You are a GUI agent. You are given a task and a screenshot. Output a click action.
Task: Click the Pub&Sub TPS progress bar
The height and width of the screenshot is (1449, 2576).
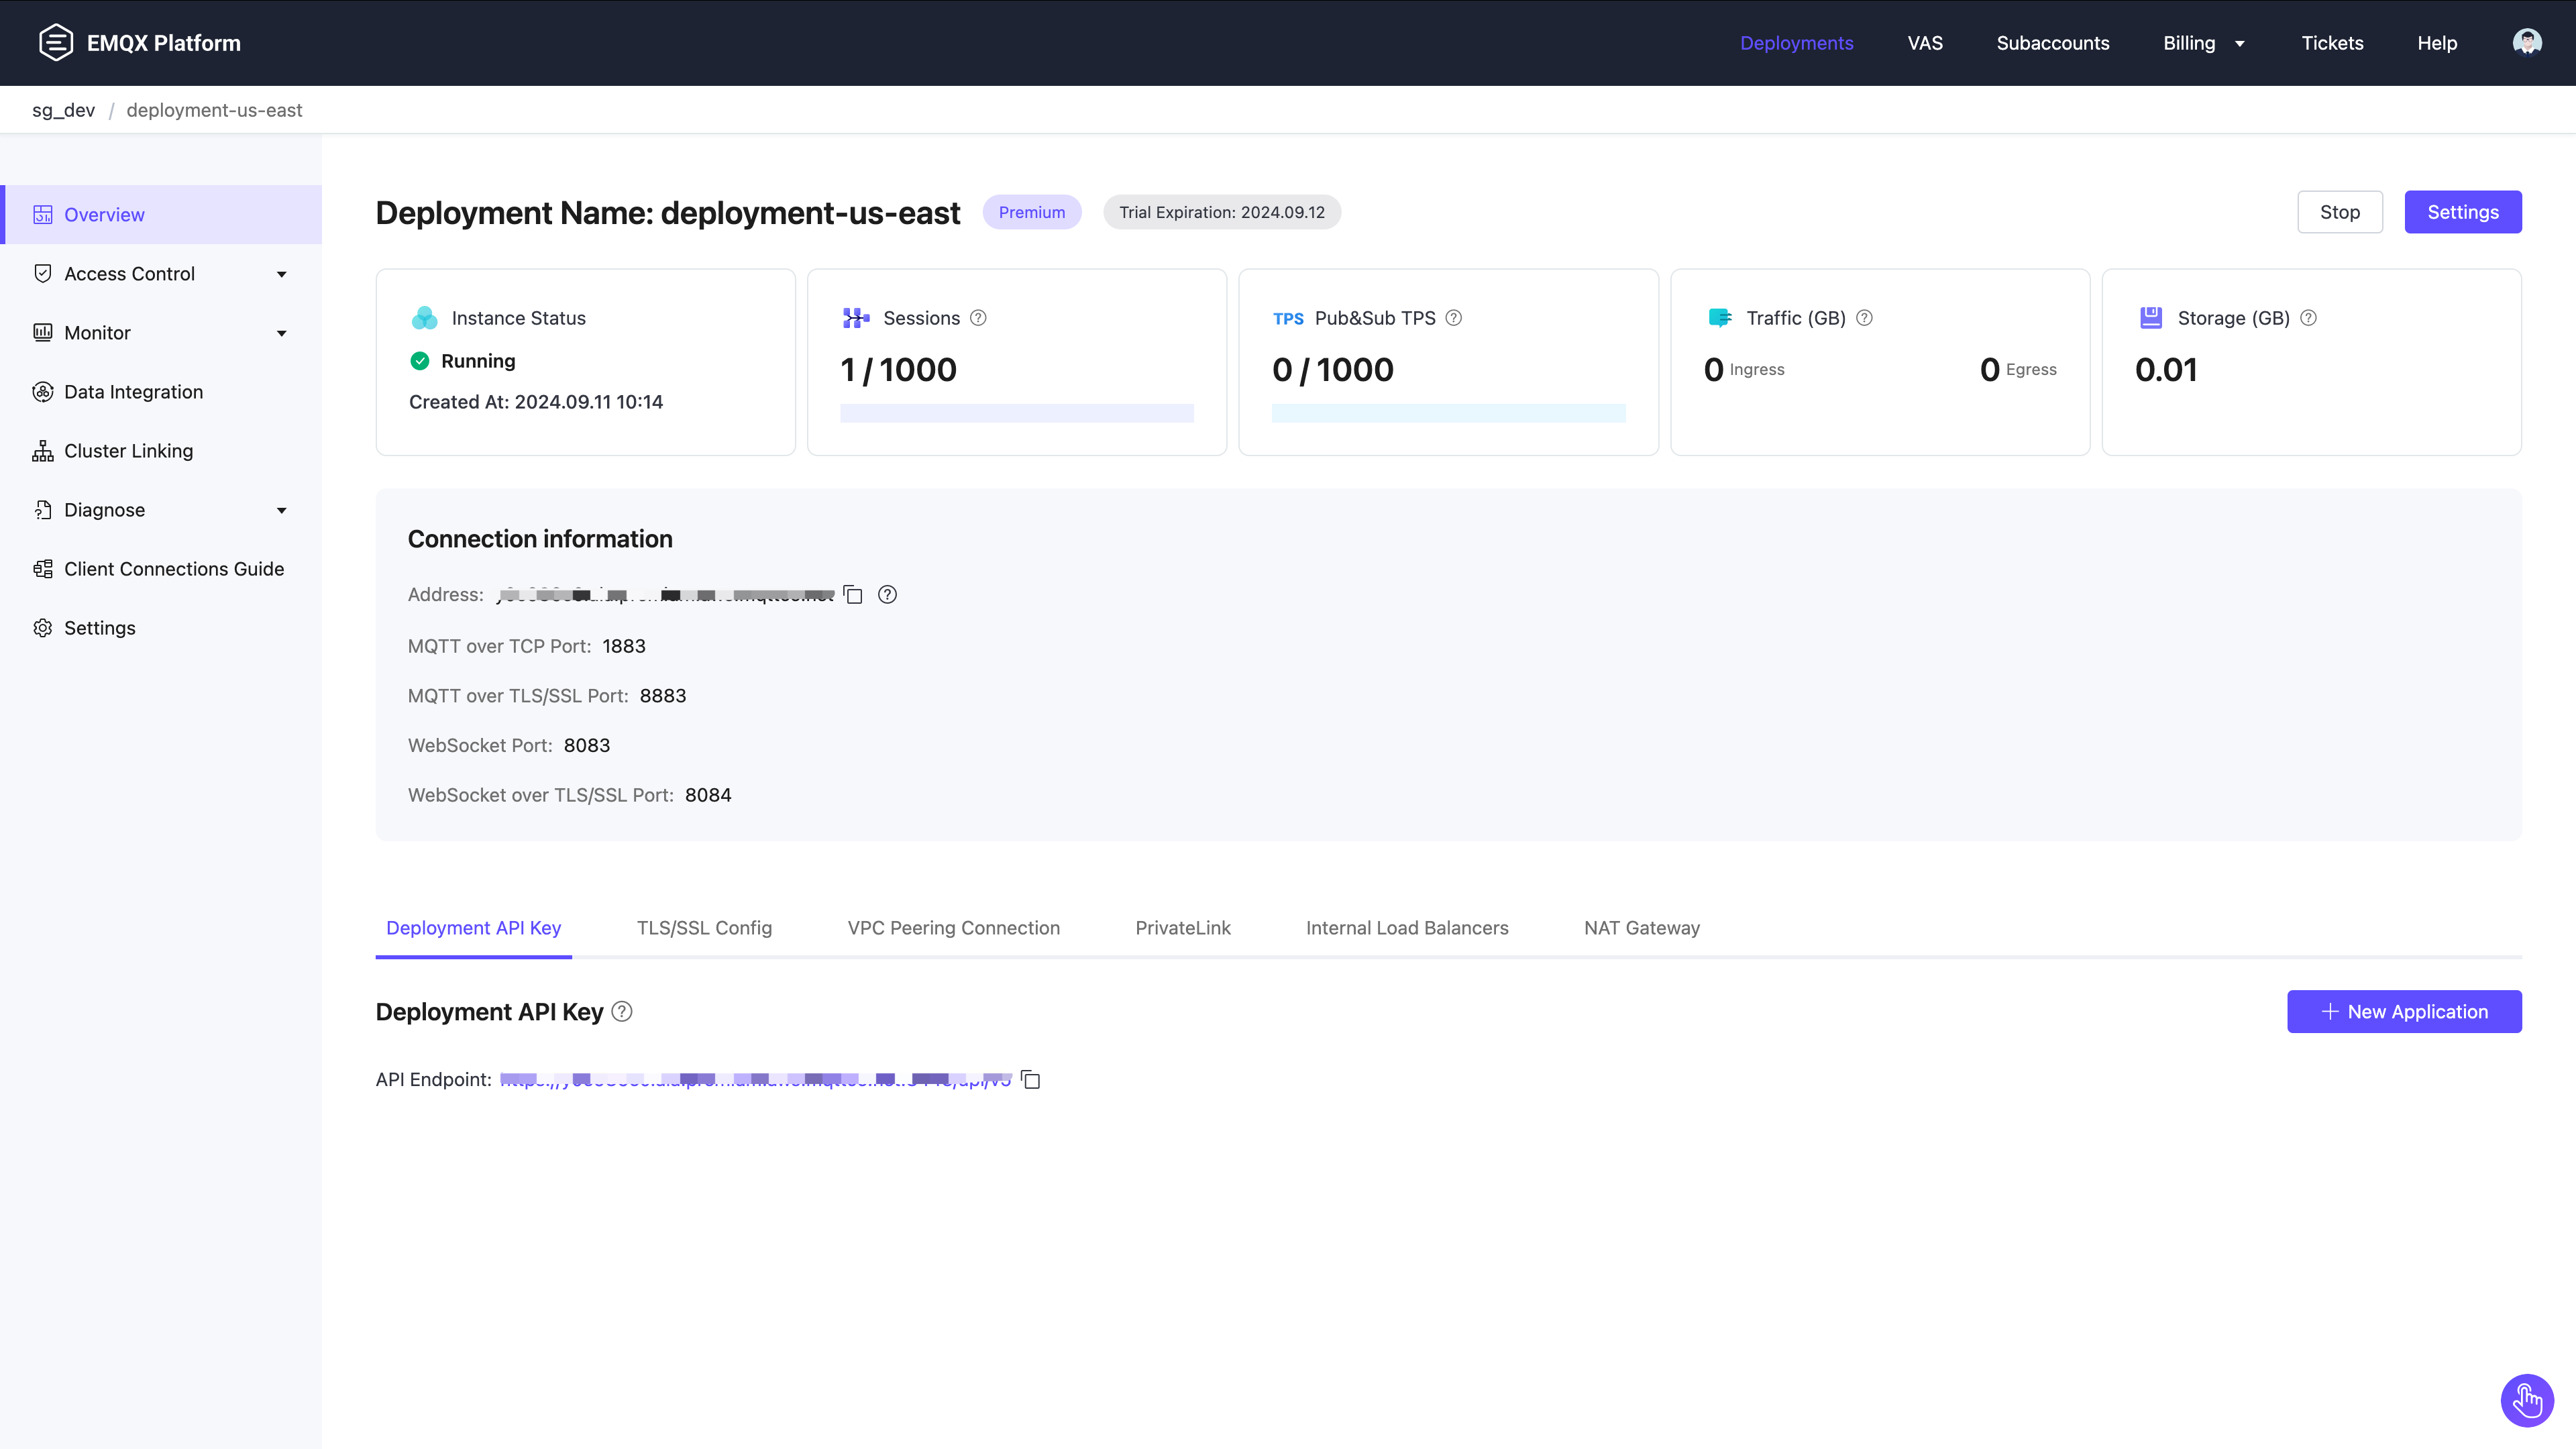1448,413
